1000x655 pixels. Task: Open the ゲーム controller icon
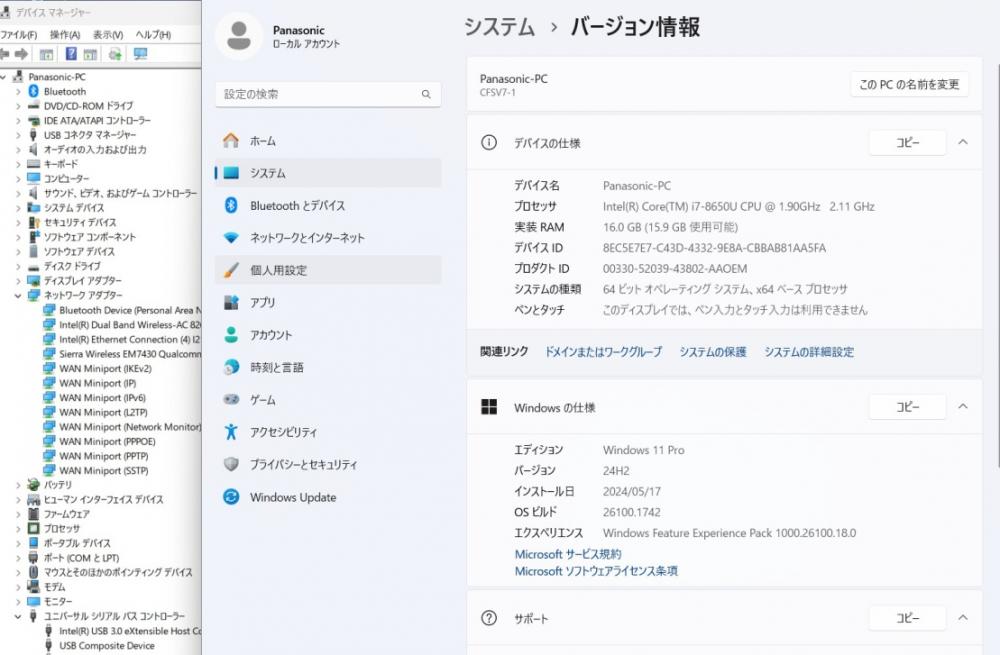(x=231, y=400)
